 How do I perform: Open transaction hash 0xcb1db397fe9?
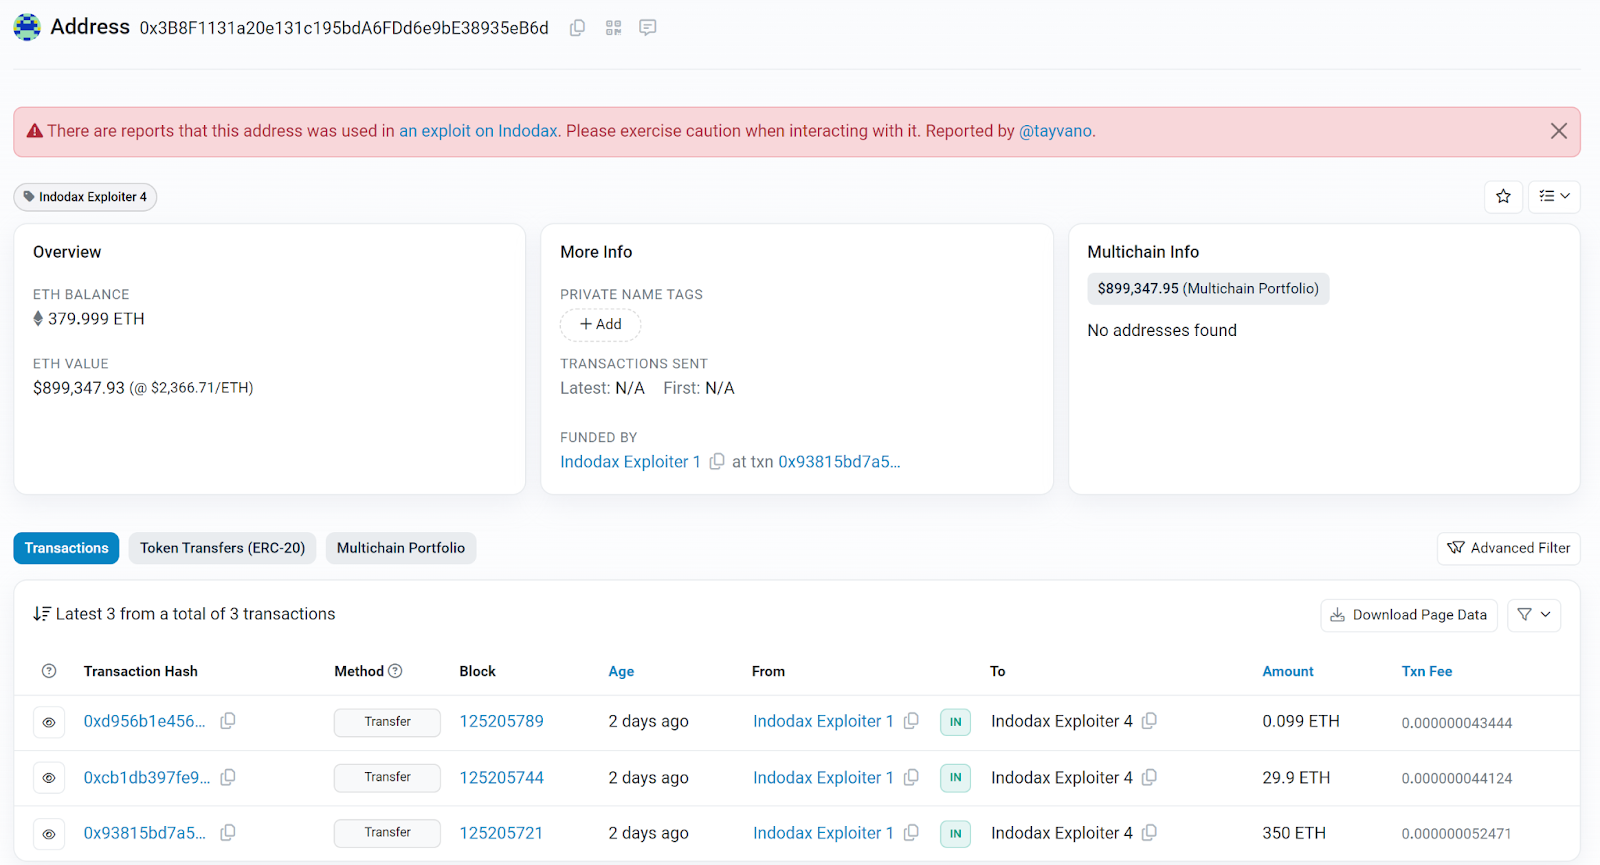147,777
